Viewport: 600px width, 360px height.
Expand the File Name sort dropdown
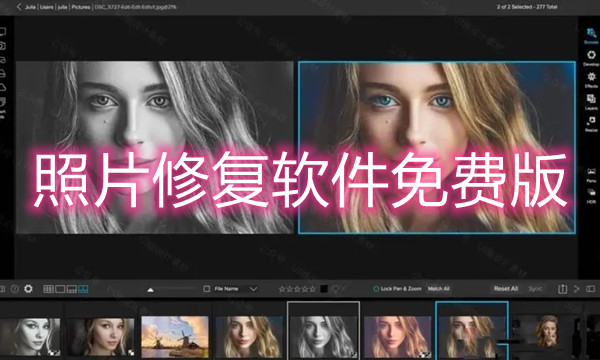253,289
